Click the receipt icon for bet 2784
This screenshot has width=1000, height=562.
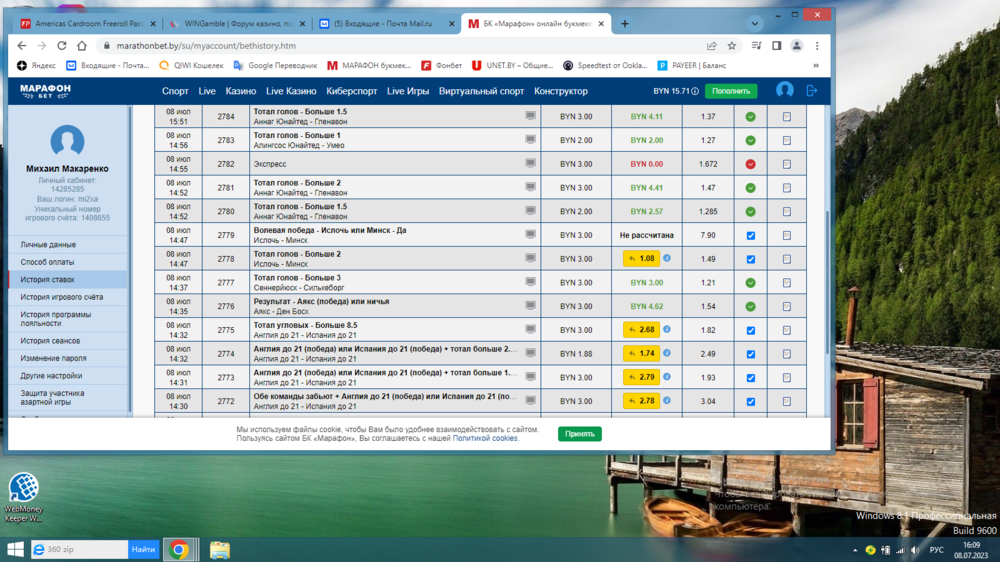[x=787, y=117]
